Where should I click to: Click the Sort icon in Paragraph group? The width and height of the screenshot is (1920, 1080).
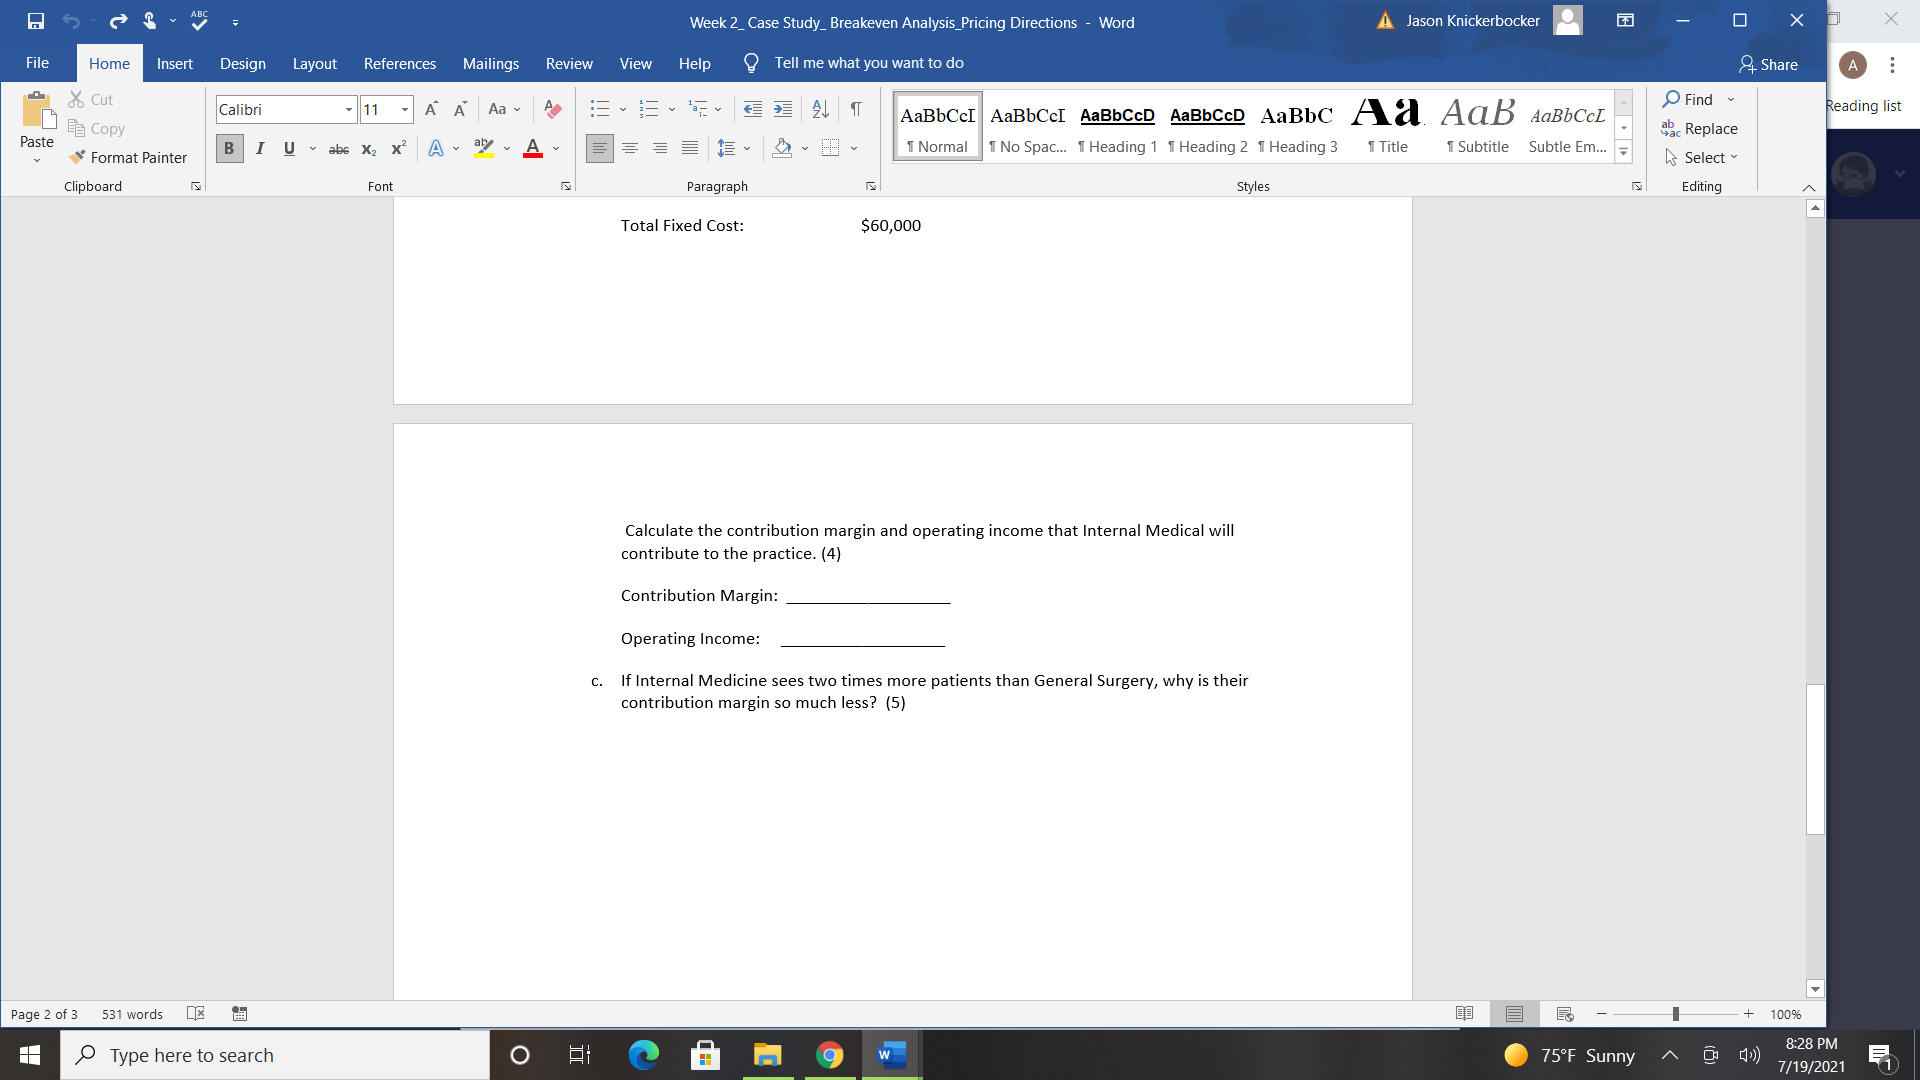pyautogui.click(x=820, y=109)
